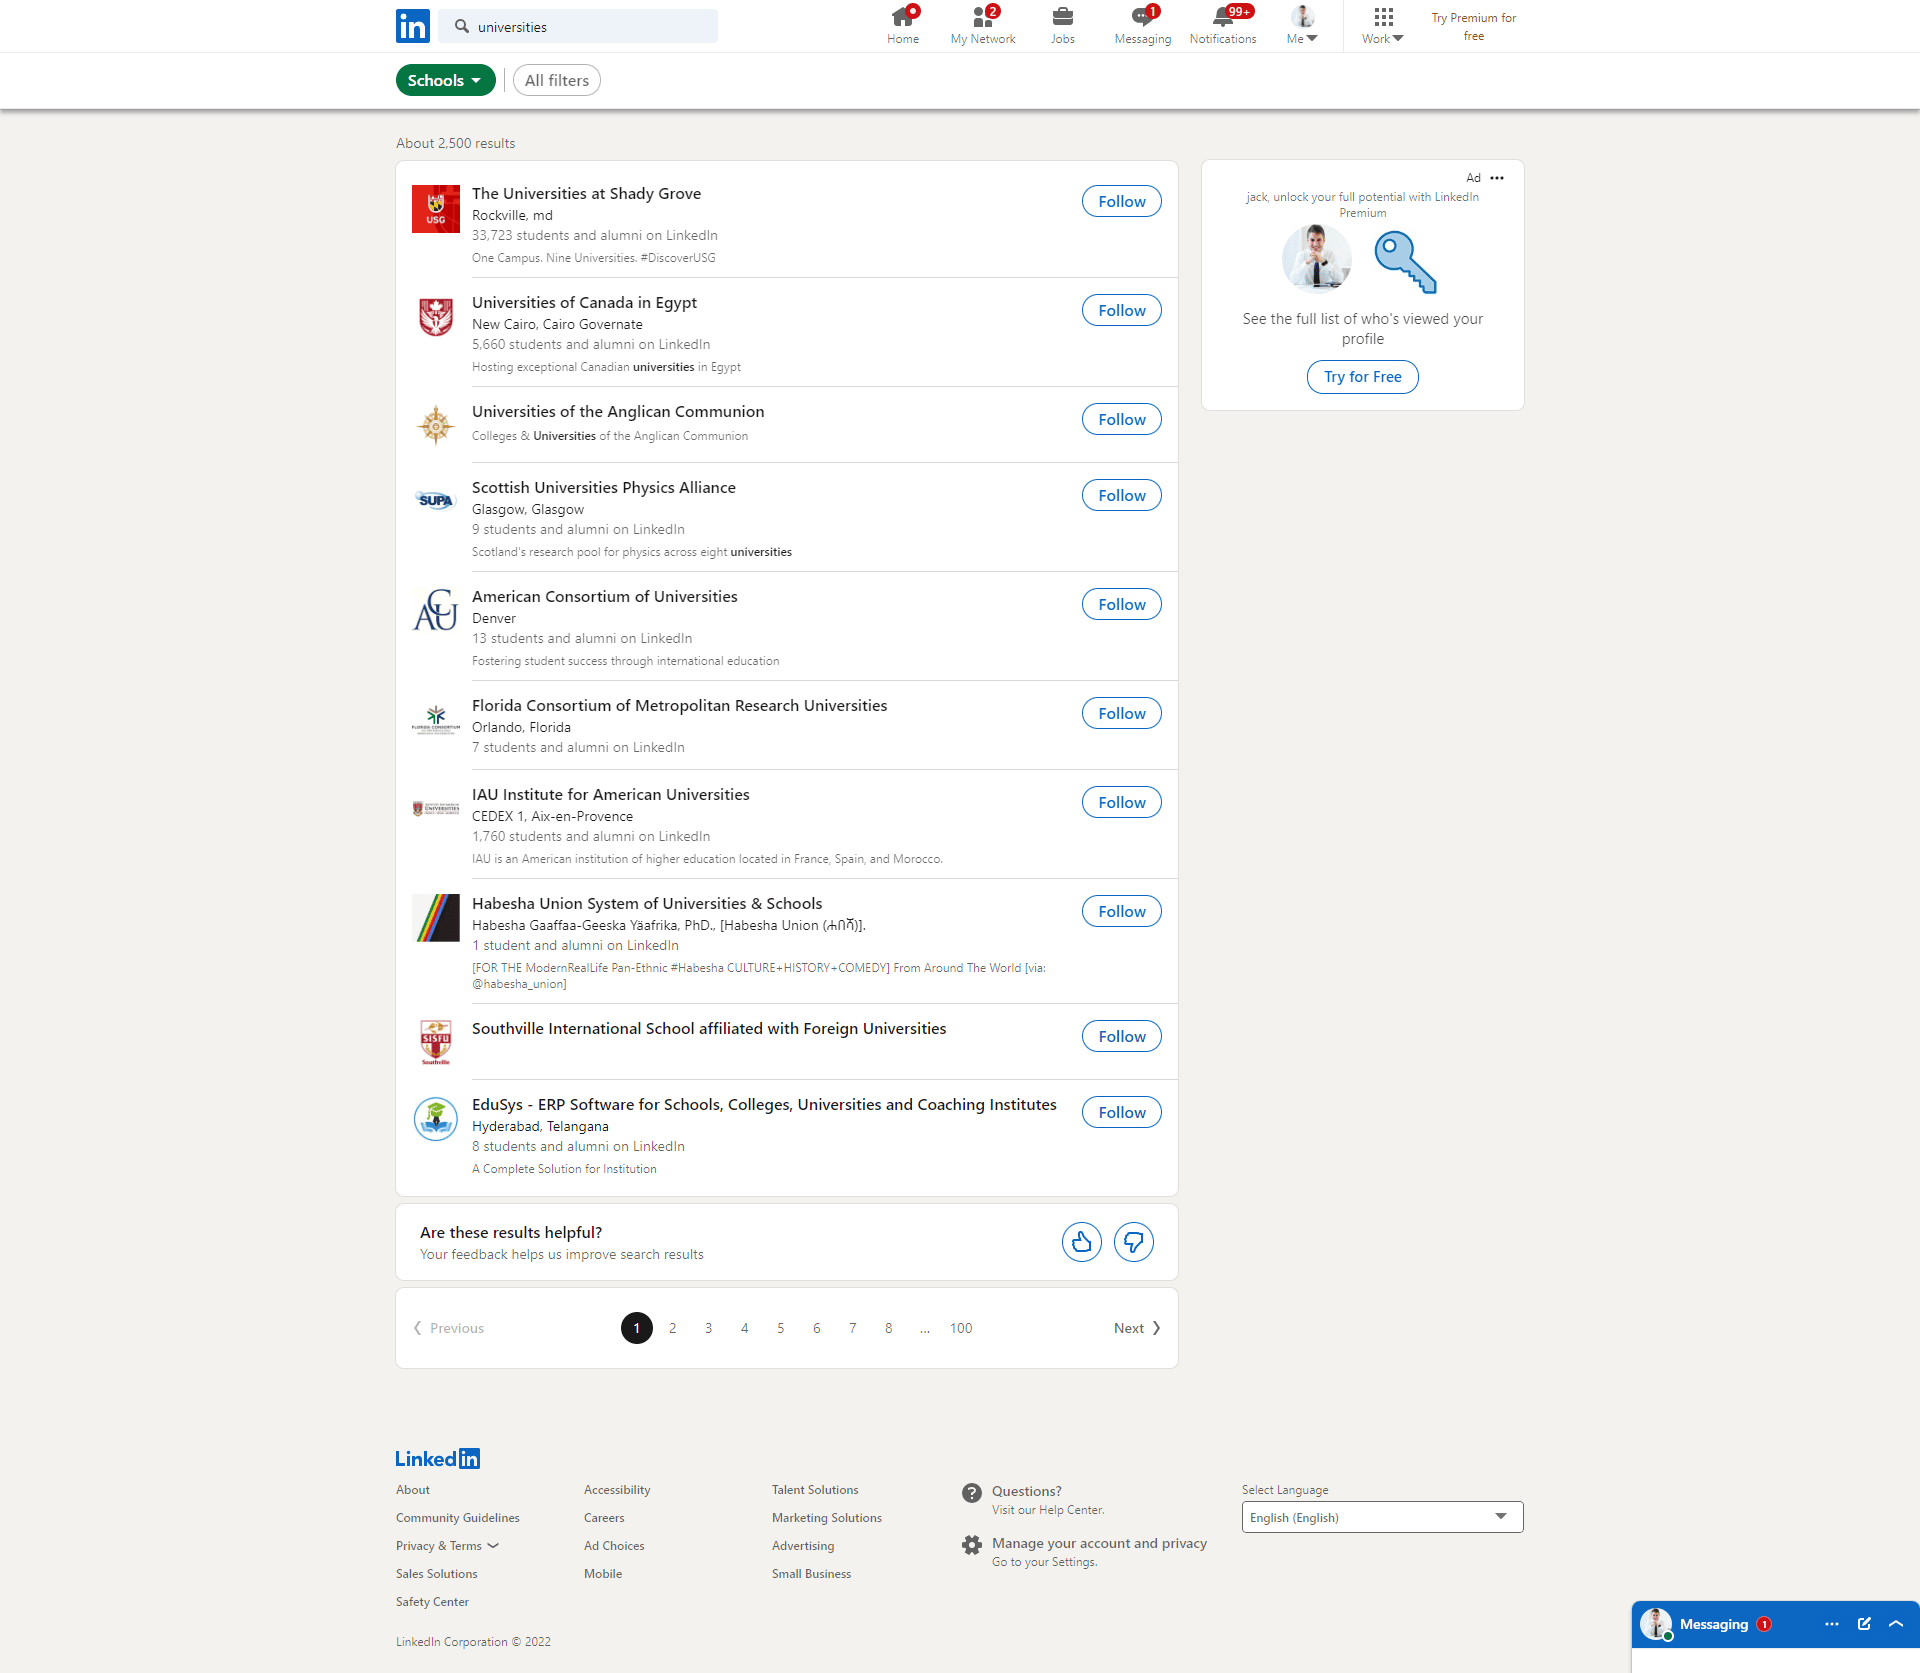Open the Messaging icon in top nav
The image size is (1920, 1673).
point(1143,26)
